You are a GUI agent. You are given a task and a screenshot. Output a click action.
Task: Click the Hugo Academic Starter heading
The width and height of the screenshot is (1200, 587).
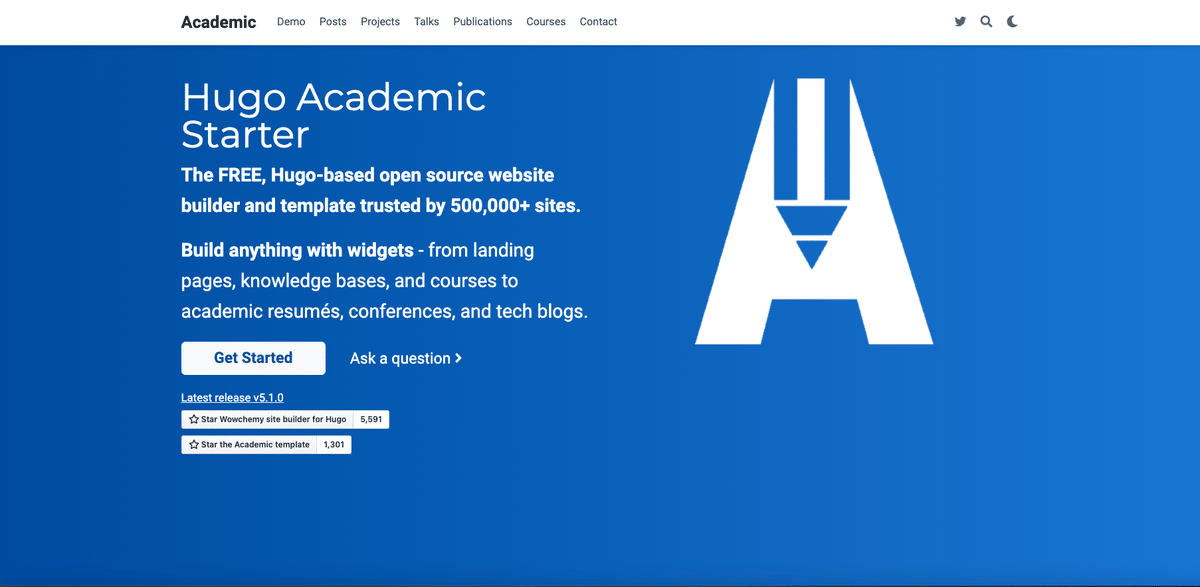click(x=333, y=115)
